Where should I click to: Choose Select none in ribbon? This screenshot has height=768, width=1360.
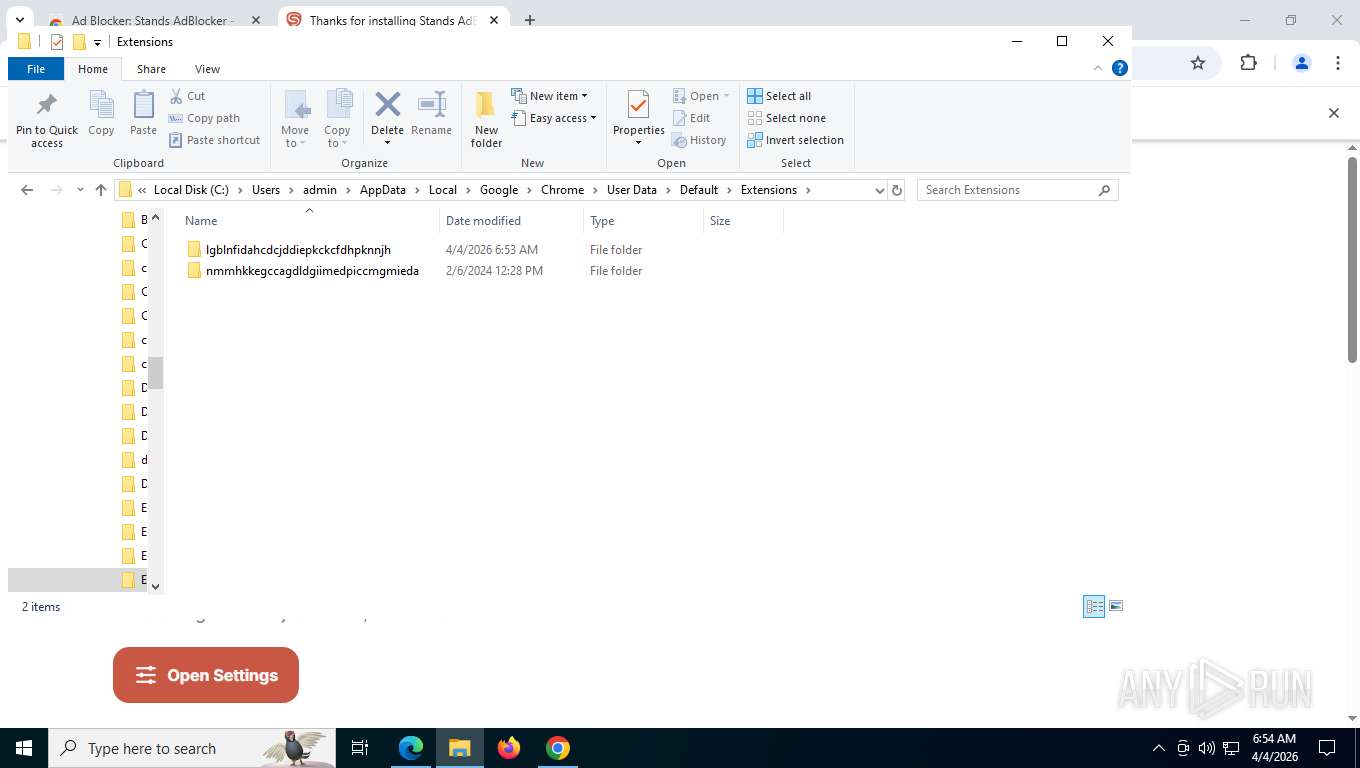pos(786,118)
